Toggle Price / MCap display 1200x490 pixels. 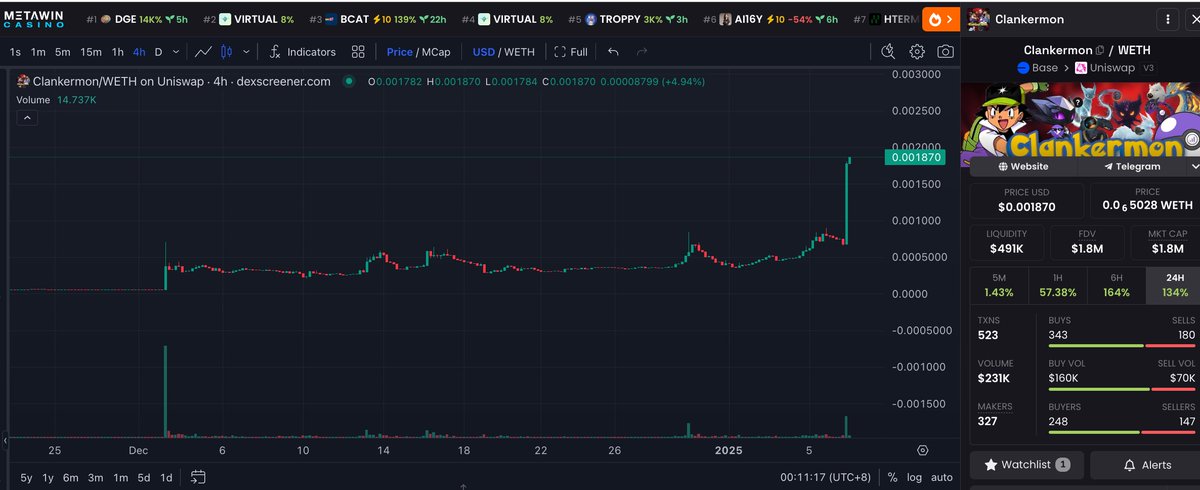[420, 51]
